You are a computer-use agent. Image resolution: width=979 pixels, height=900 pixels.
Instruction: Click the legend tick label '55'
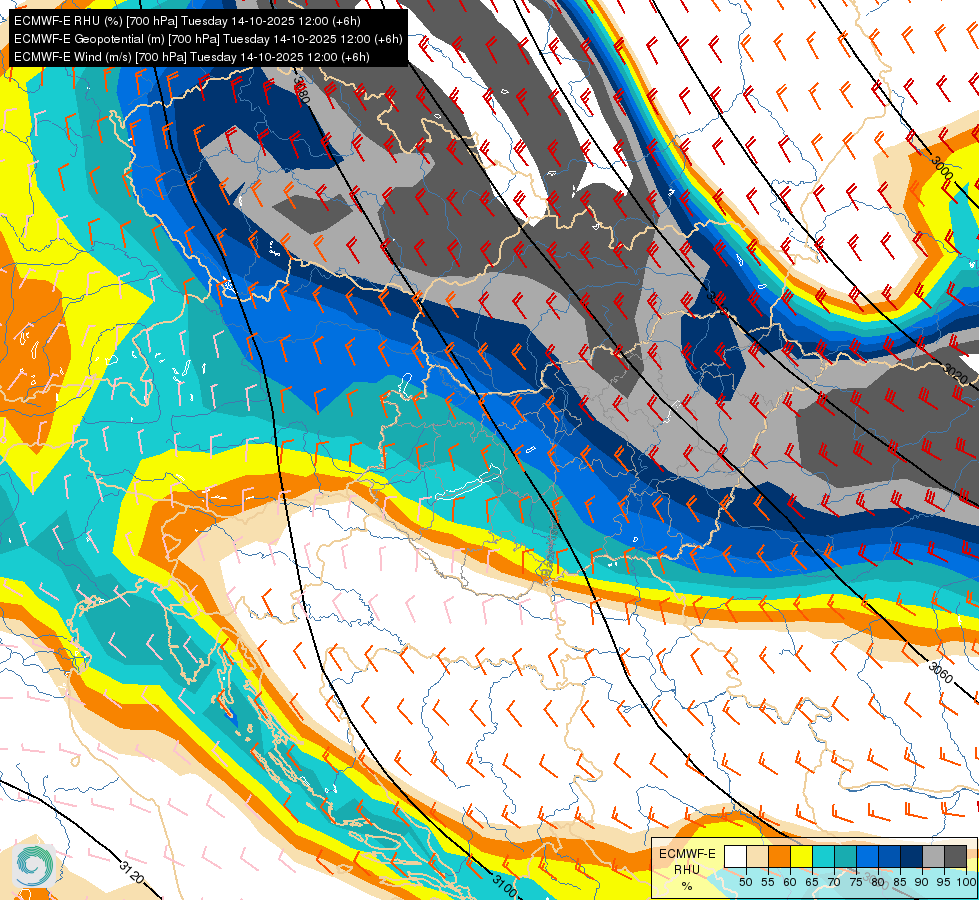767,882
